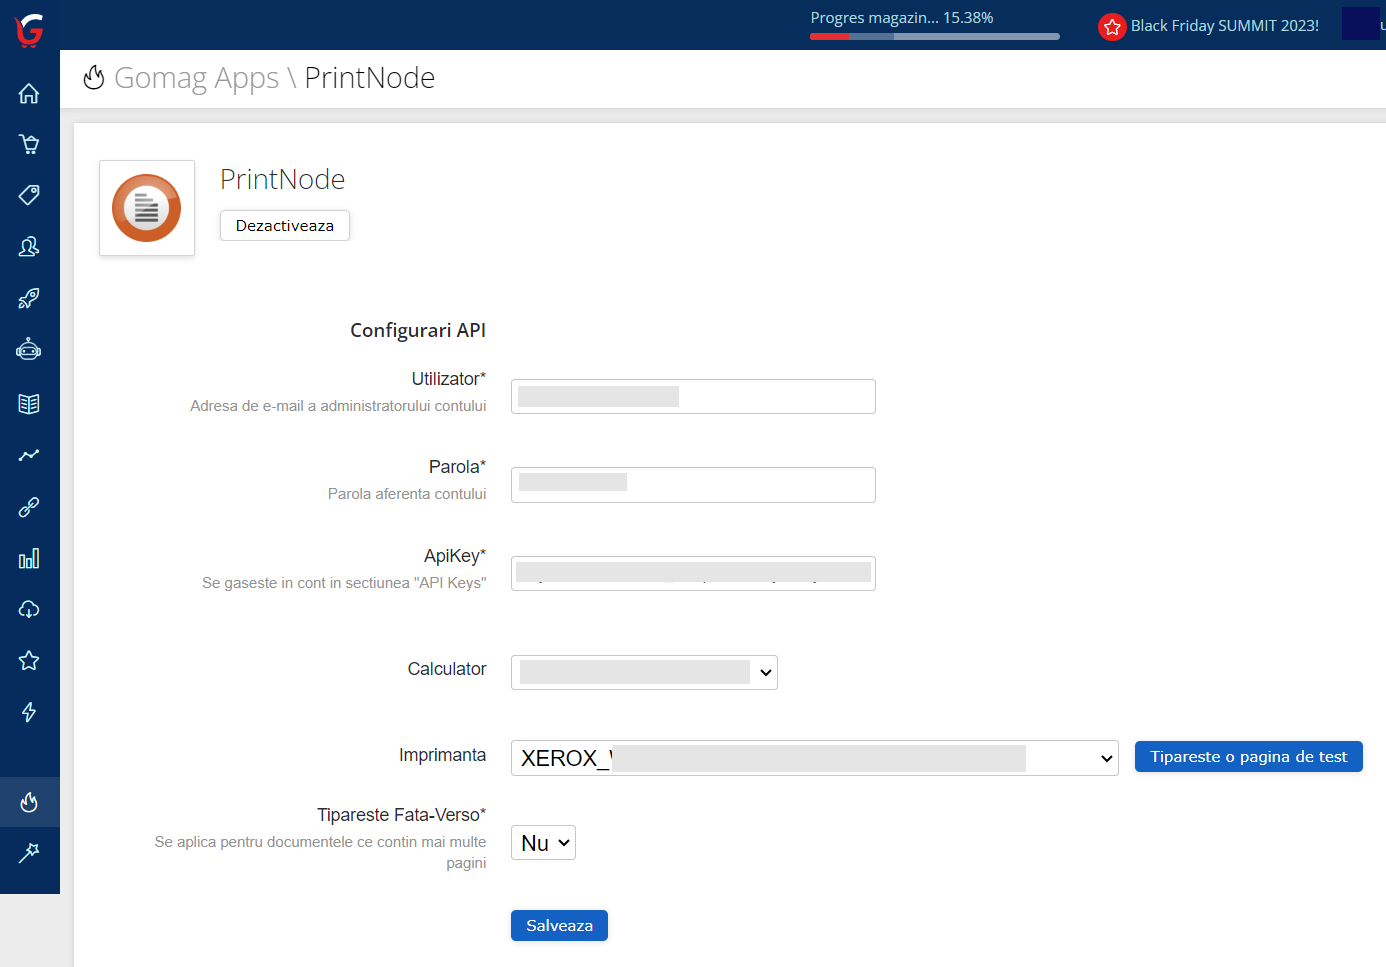Image resolution: width=1386 pixels, height=967 pixels.
Task: Open Black Friday SUMMIT 2023 banner
Action: (x=1209, y=26)
